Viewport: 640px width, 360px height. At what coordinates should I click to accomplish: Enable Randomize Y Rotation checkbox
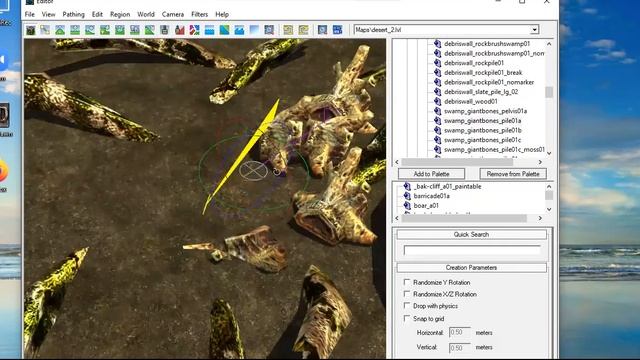click(x=407, y=282)
